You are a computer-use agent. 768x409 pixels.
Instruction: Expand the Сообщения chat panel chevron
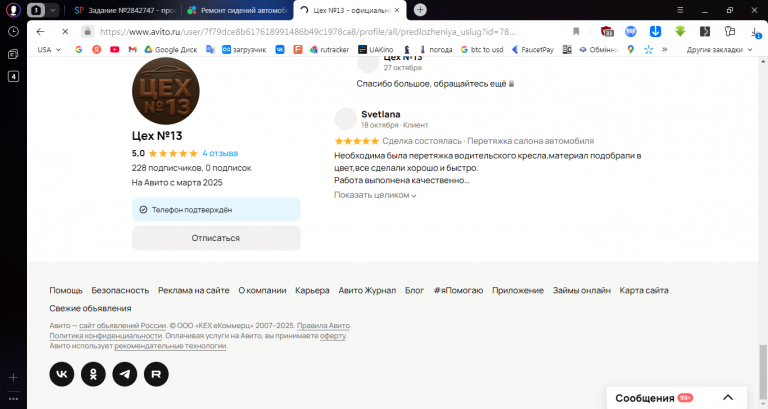(728, 398)
